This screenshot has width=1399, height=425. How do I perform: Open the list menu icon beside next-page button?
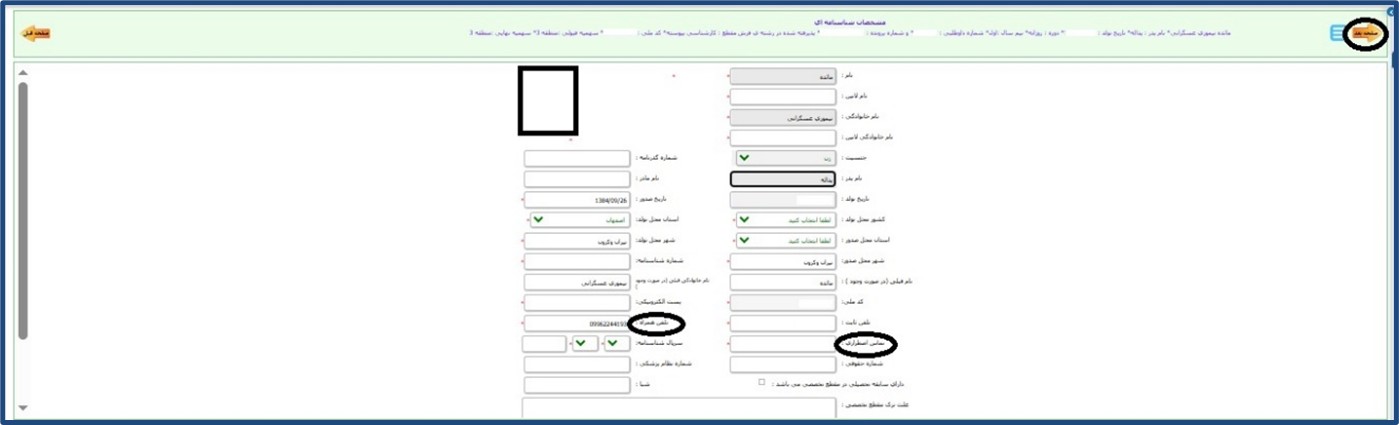(x=1336, y=34)
